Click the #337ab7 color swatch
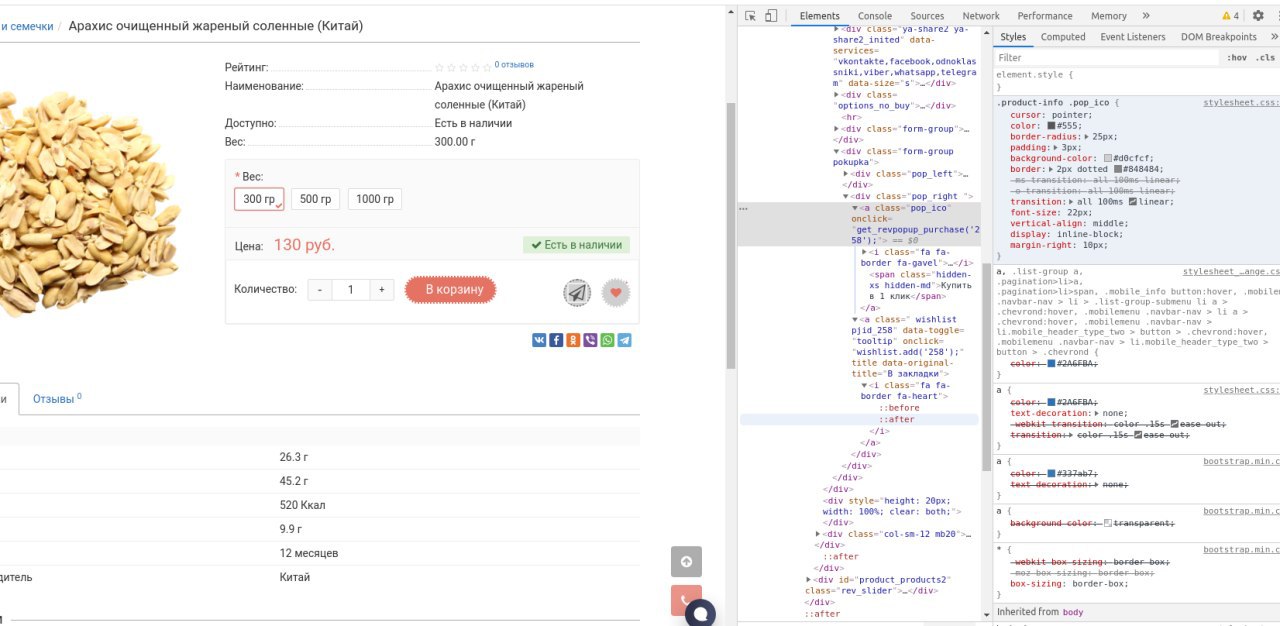This screenshot has width=1280, height=626. (1052, 473)
